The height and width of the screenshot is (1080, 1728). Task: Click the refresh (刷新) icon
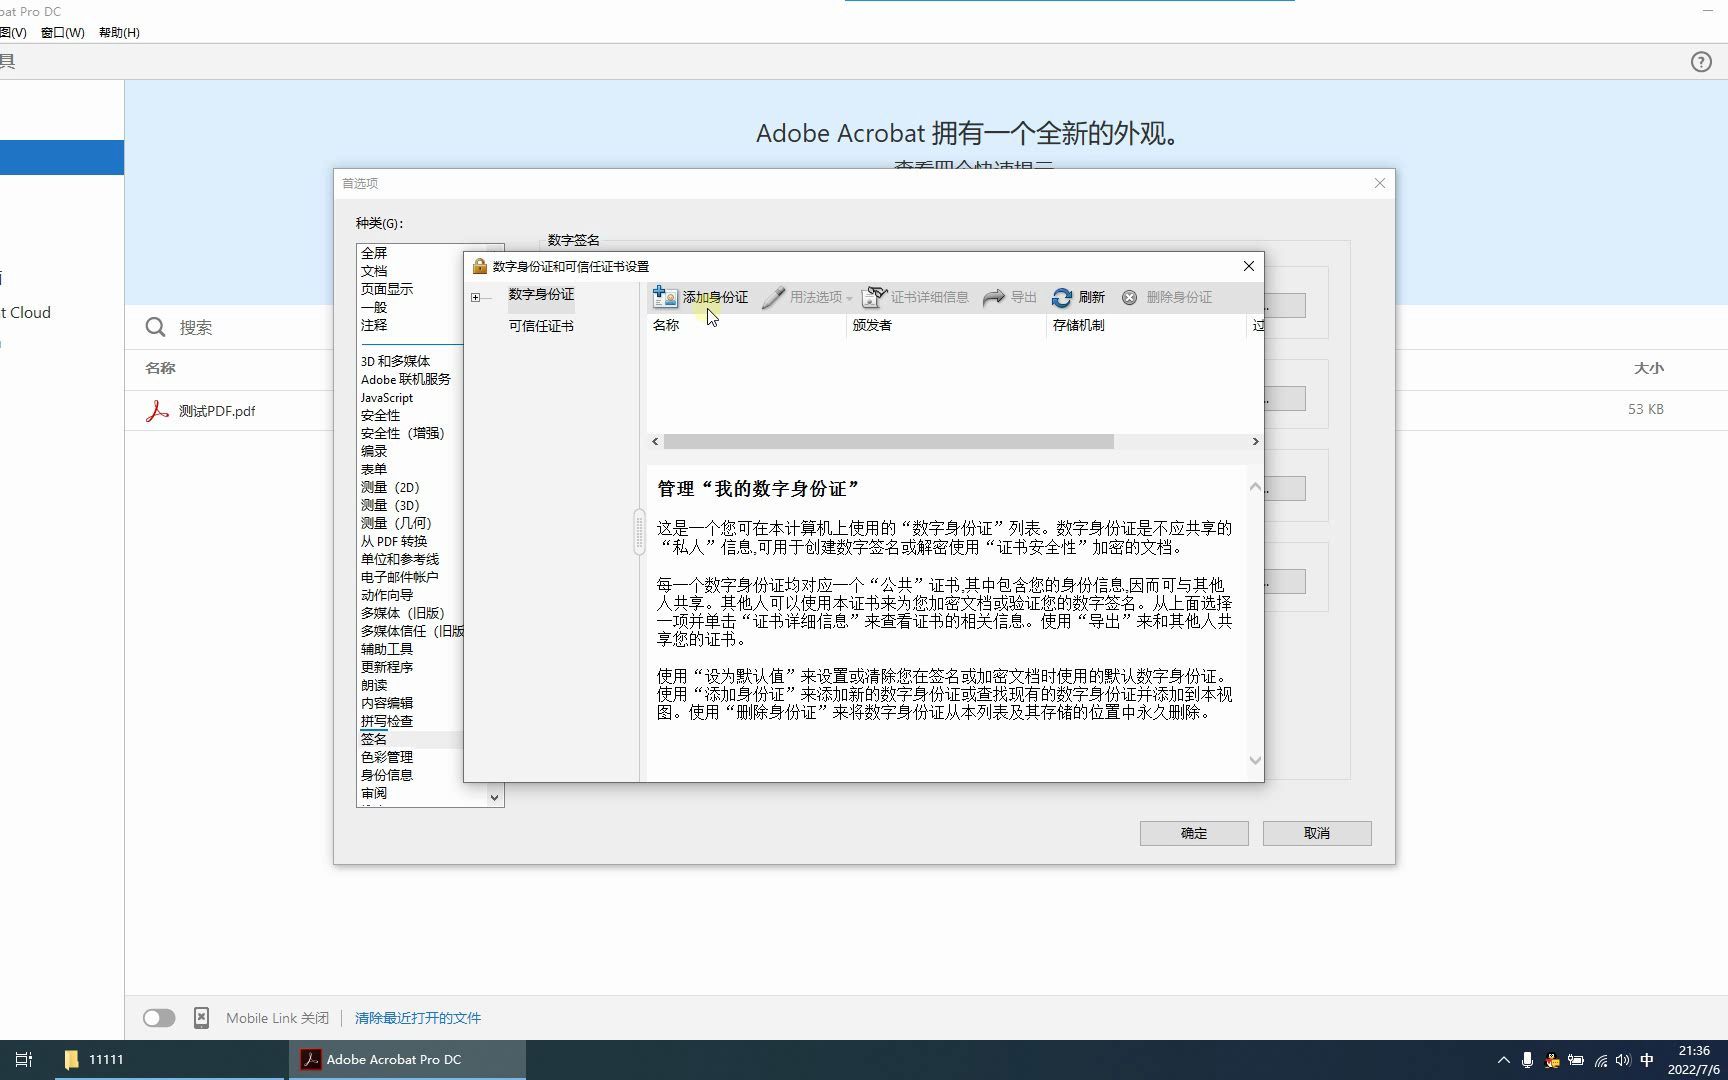click(x=1062, y=297)
